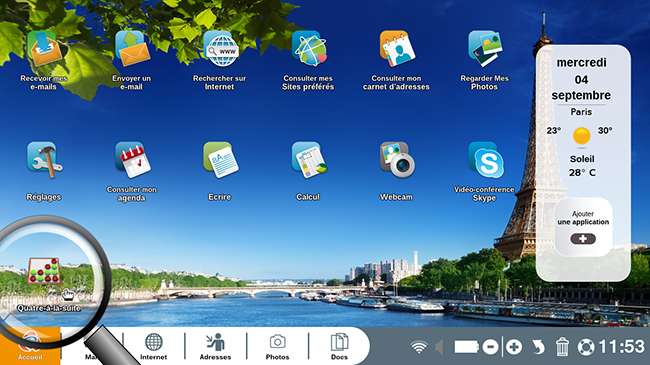
Task: Go to Accueil home tab
Action: pyautogui.click(x=30, y=347)
